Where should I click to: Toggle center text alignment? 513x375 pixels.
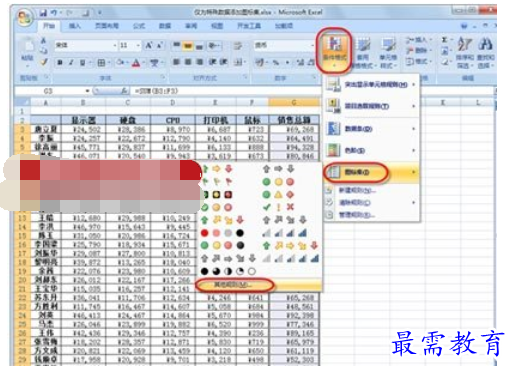[x=188, y=62]
